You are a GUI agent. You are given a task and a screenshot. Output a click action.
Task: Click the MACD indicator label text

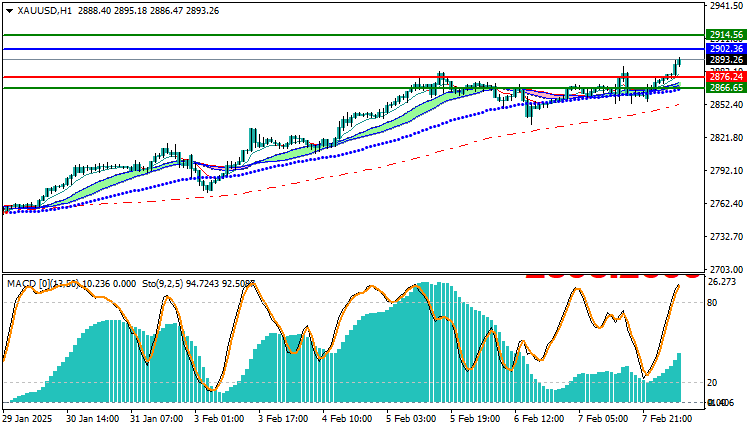[x=71, y=284]
